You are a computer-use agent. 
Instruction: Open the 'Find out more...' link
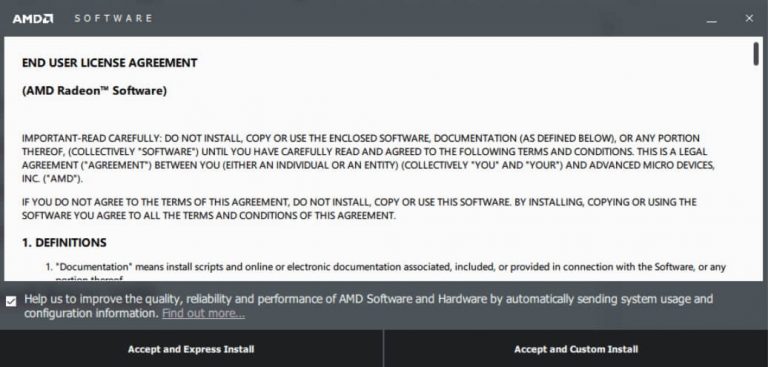tap(203, 313)
